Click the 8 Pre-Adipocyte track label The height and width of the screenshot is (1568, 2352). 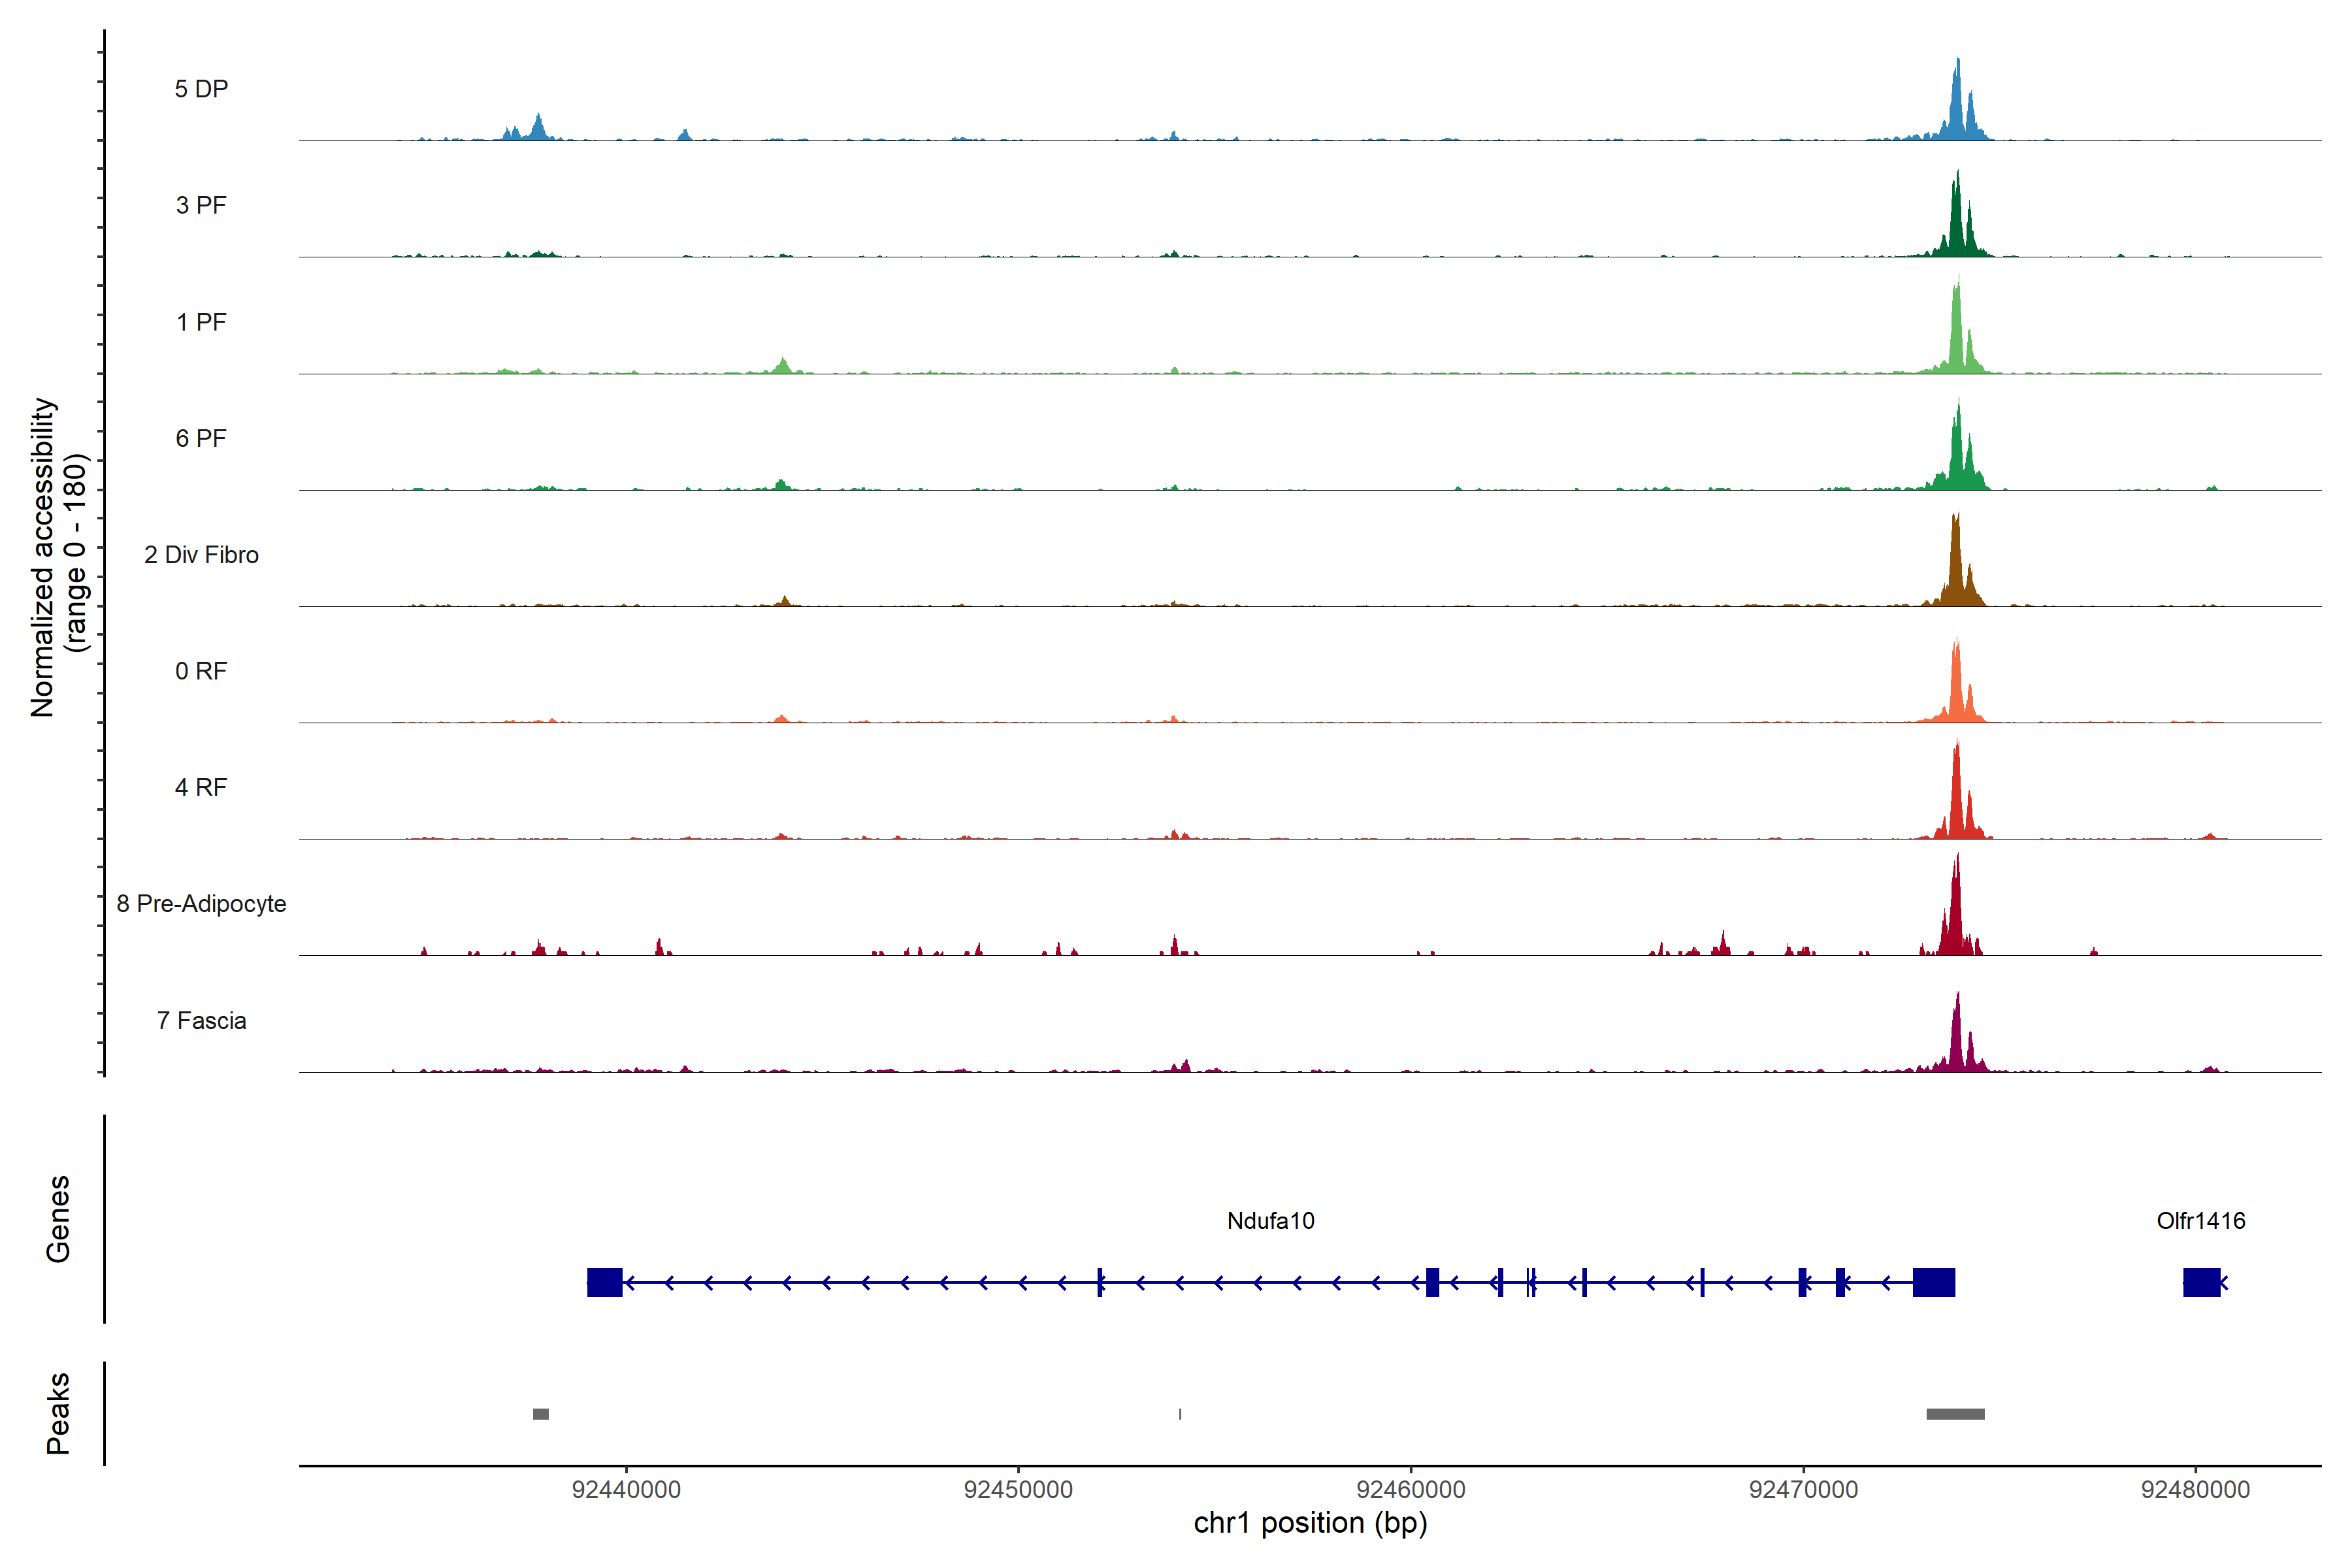[201, 904]
